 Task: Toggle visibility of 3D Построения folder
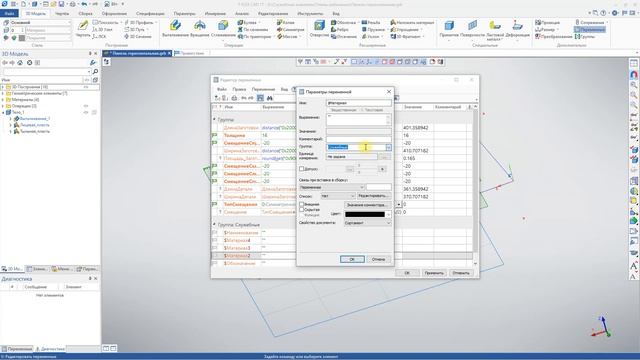(86, 87)
